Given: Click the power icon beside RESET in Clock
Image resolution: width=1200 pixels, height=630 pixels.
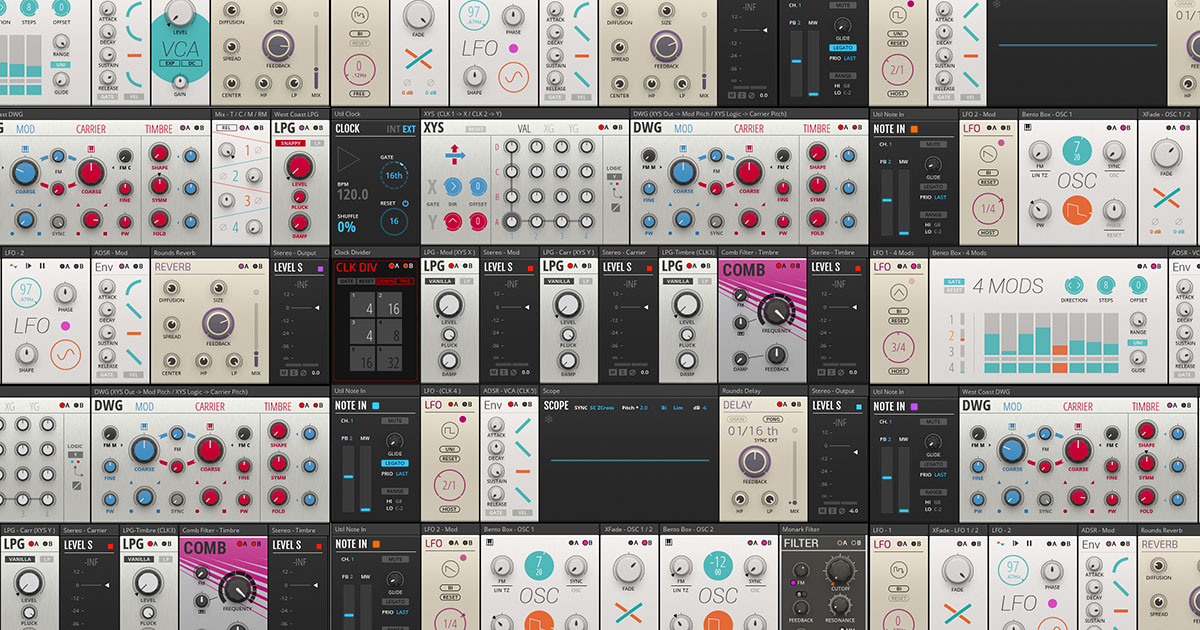Looking at the screenshot, I should point(405,204).
